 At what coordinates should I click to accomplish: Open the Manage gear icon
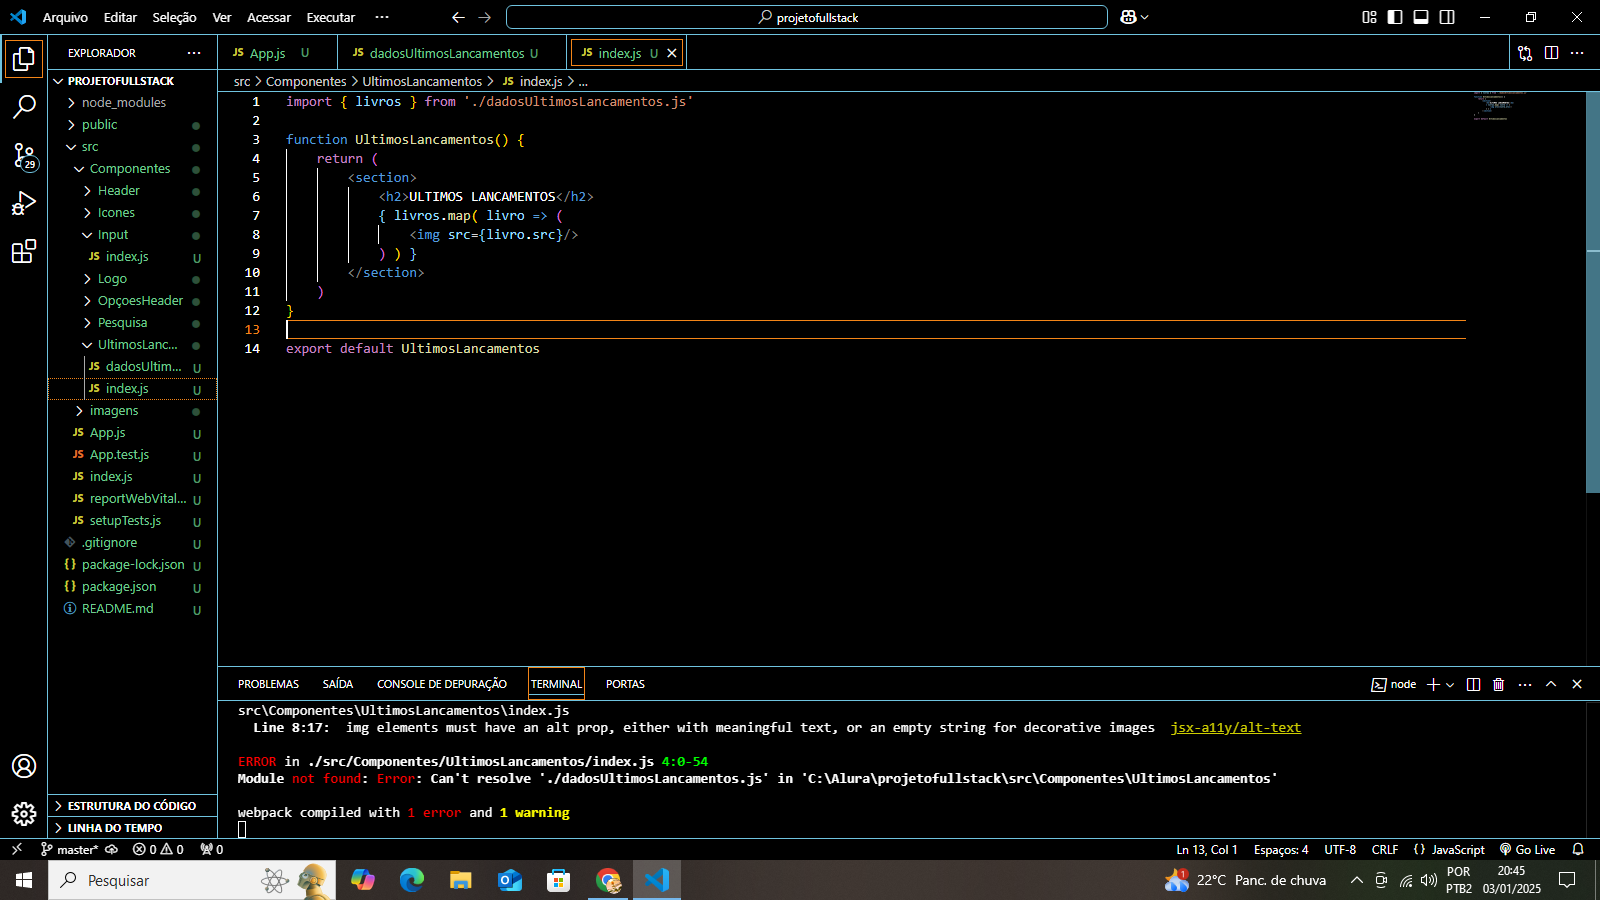coord(24,814)
